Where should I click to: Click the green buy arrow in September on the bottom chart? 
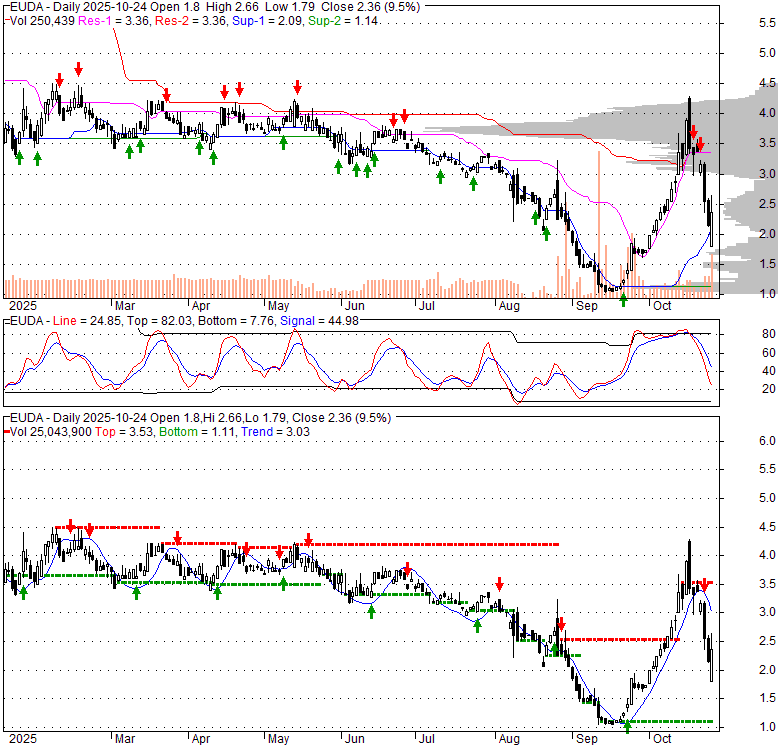(627, 727)
